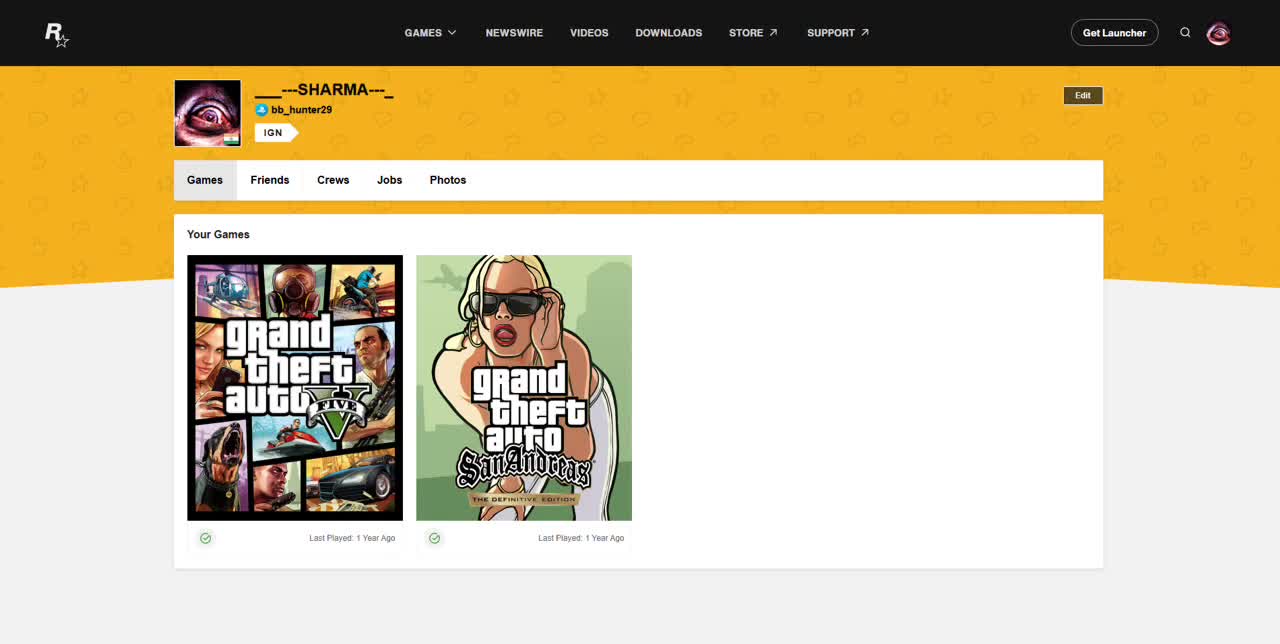Click the green checkmark under GTA V
This screenshot has height=644, width=1280.
tap(205, 538)
